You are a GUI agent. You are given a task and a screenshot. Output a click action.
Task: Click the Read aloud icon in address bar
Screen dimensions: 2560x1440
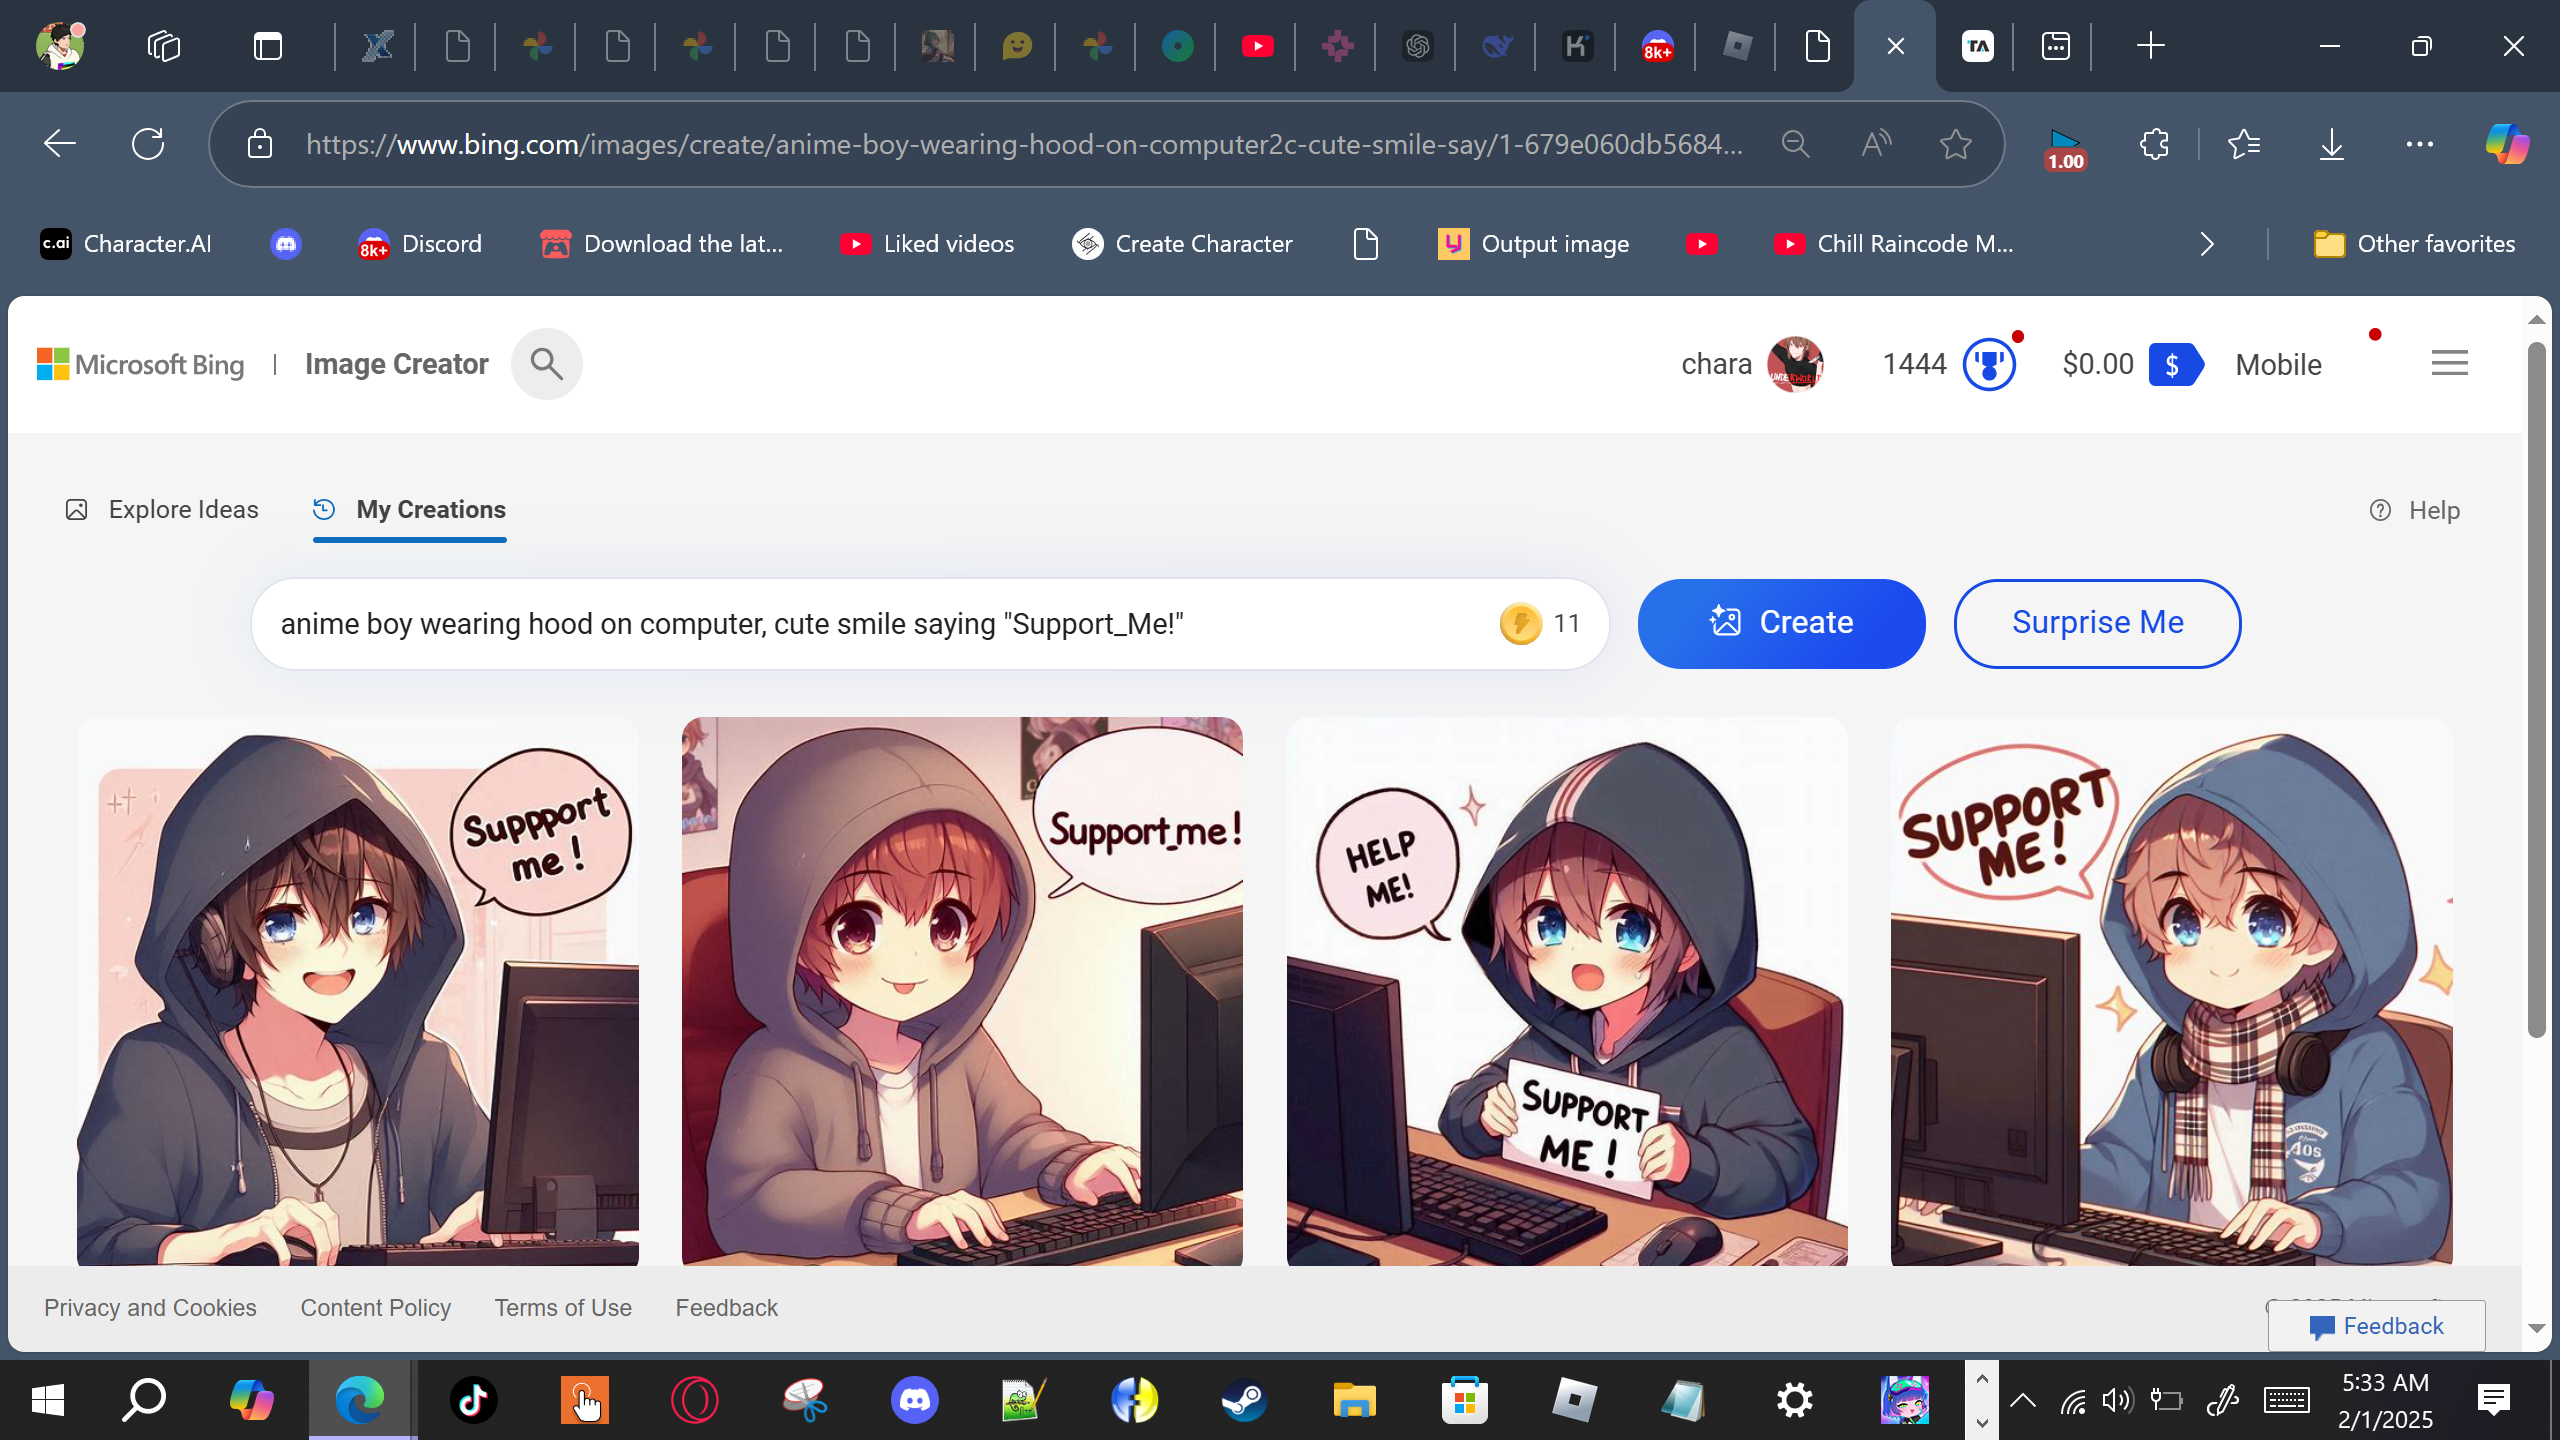1876,144
